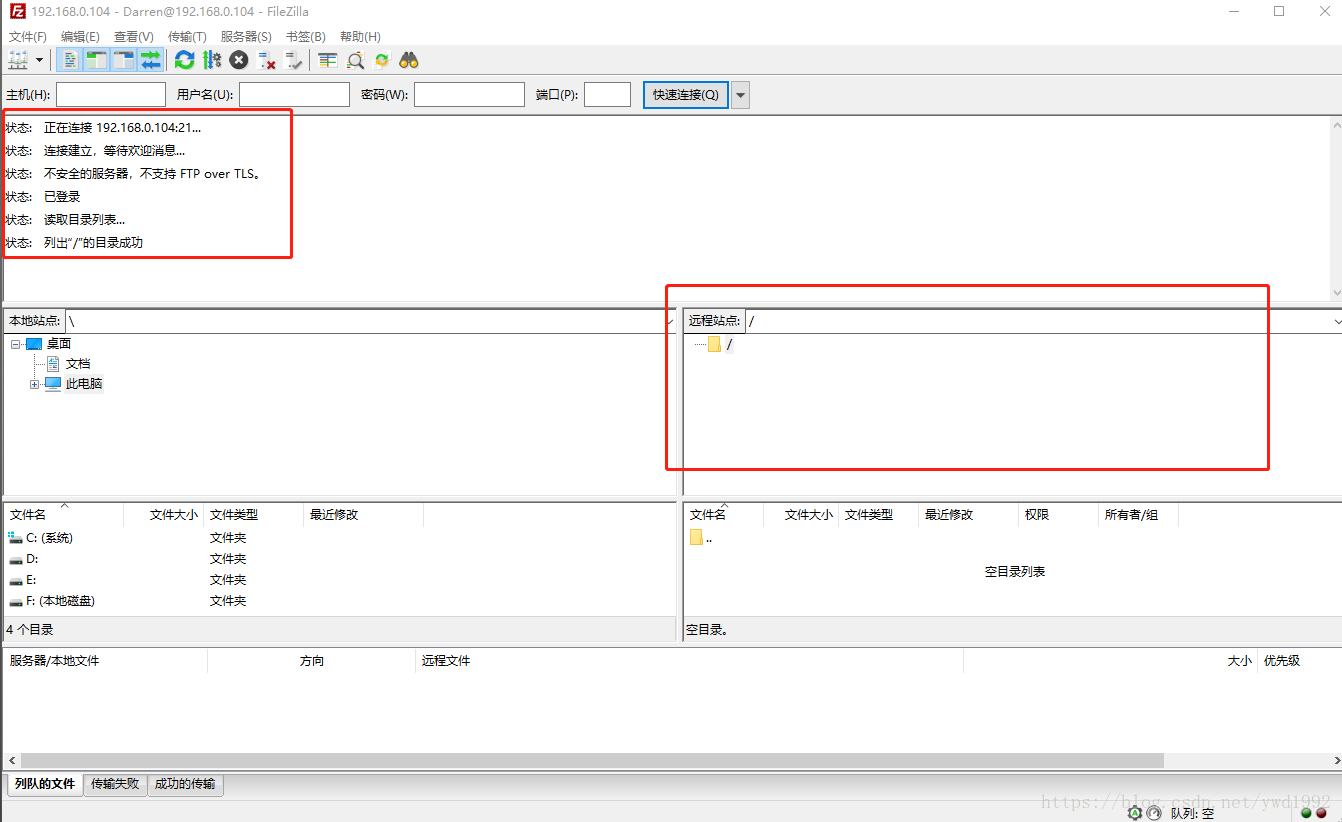Open the 远程站点 path dropdown
1342x822 pixels.
(1336, 321)
